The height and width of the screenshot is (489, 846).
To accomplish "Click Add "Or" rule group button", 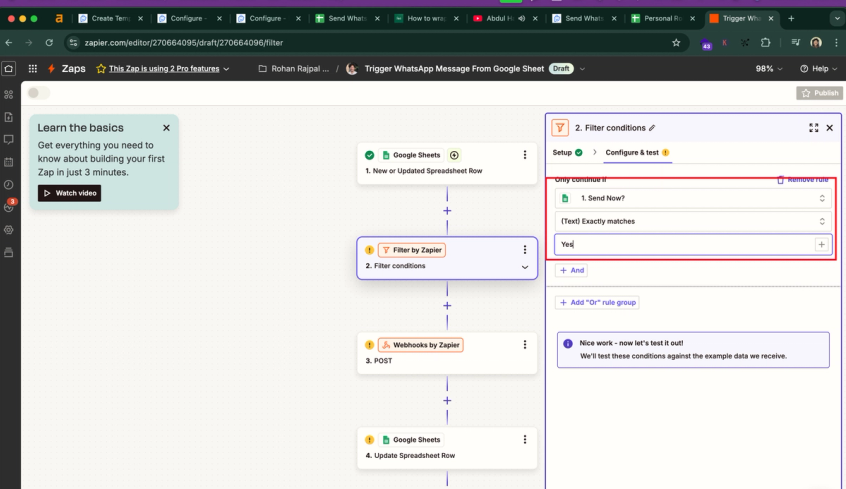I will coord(597,302).
